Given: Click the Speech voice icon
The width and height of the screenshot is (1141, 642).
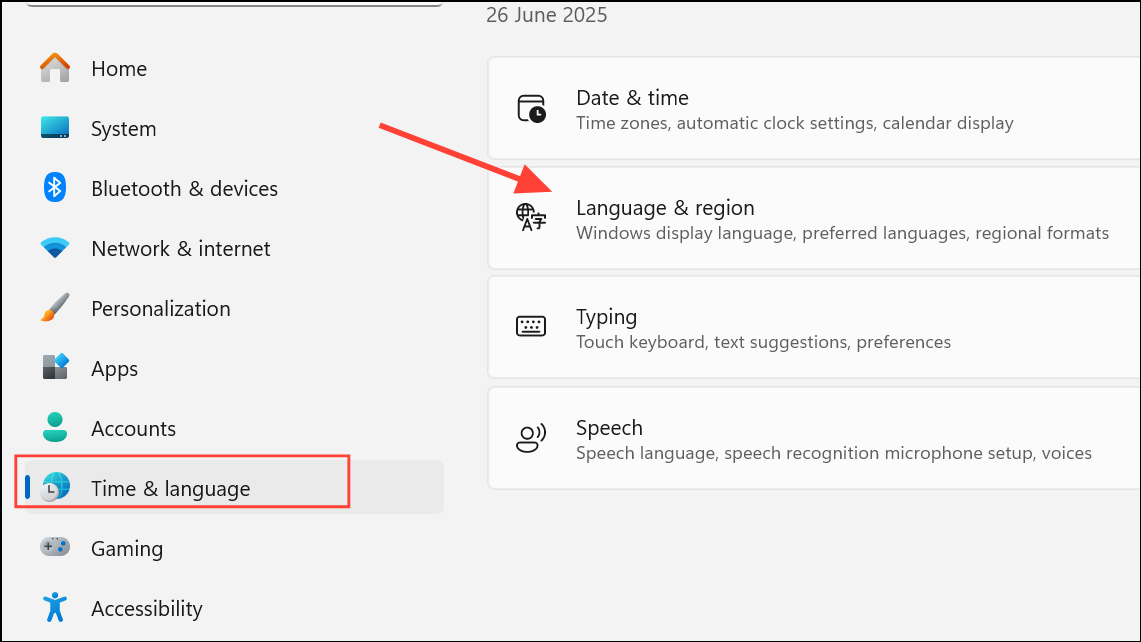Looking at the screenshot, I should (x=531, y=438).
